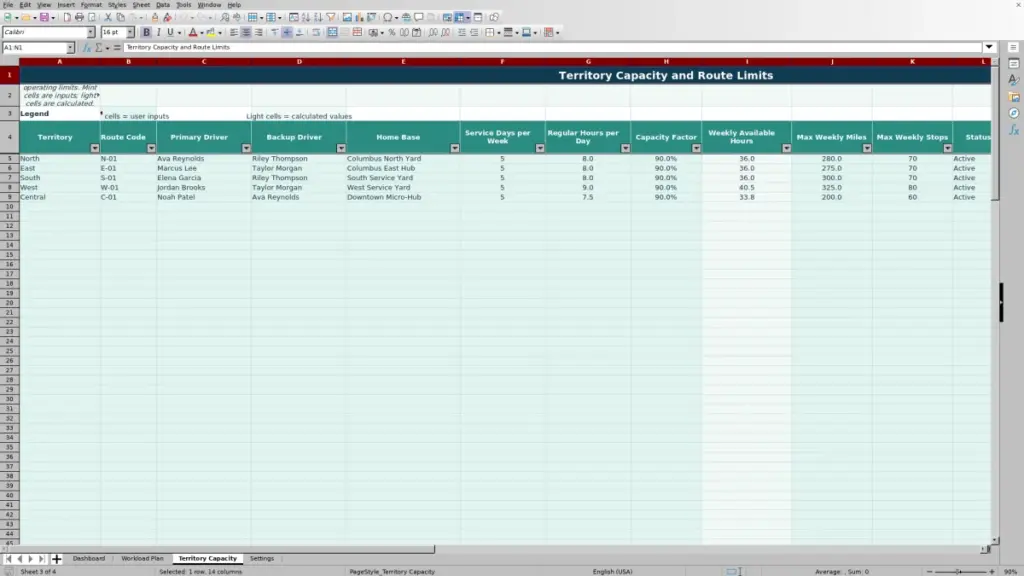
Task: Open the Tools menu
Action: [184, 5]
